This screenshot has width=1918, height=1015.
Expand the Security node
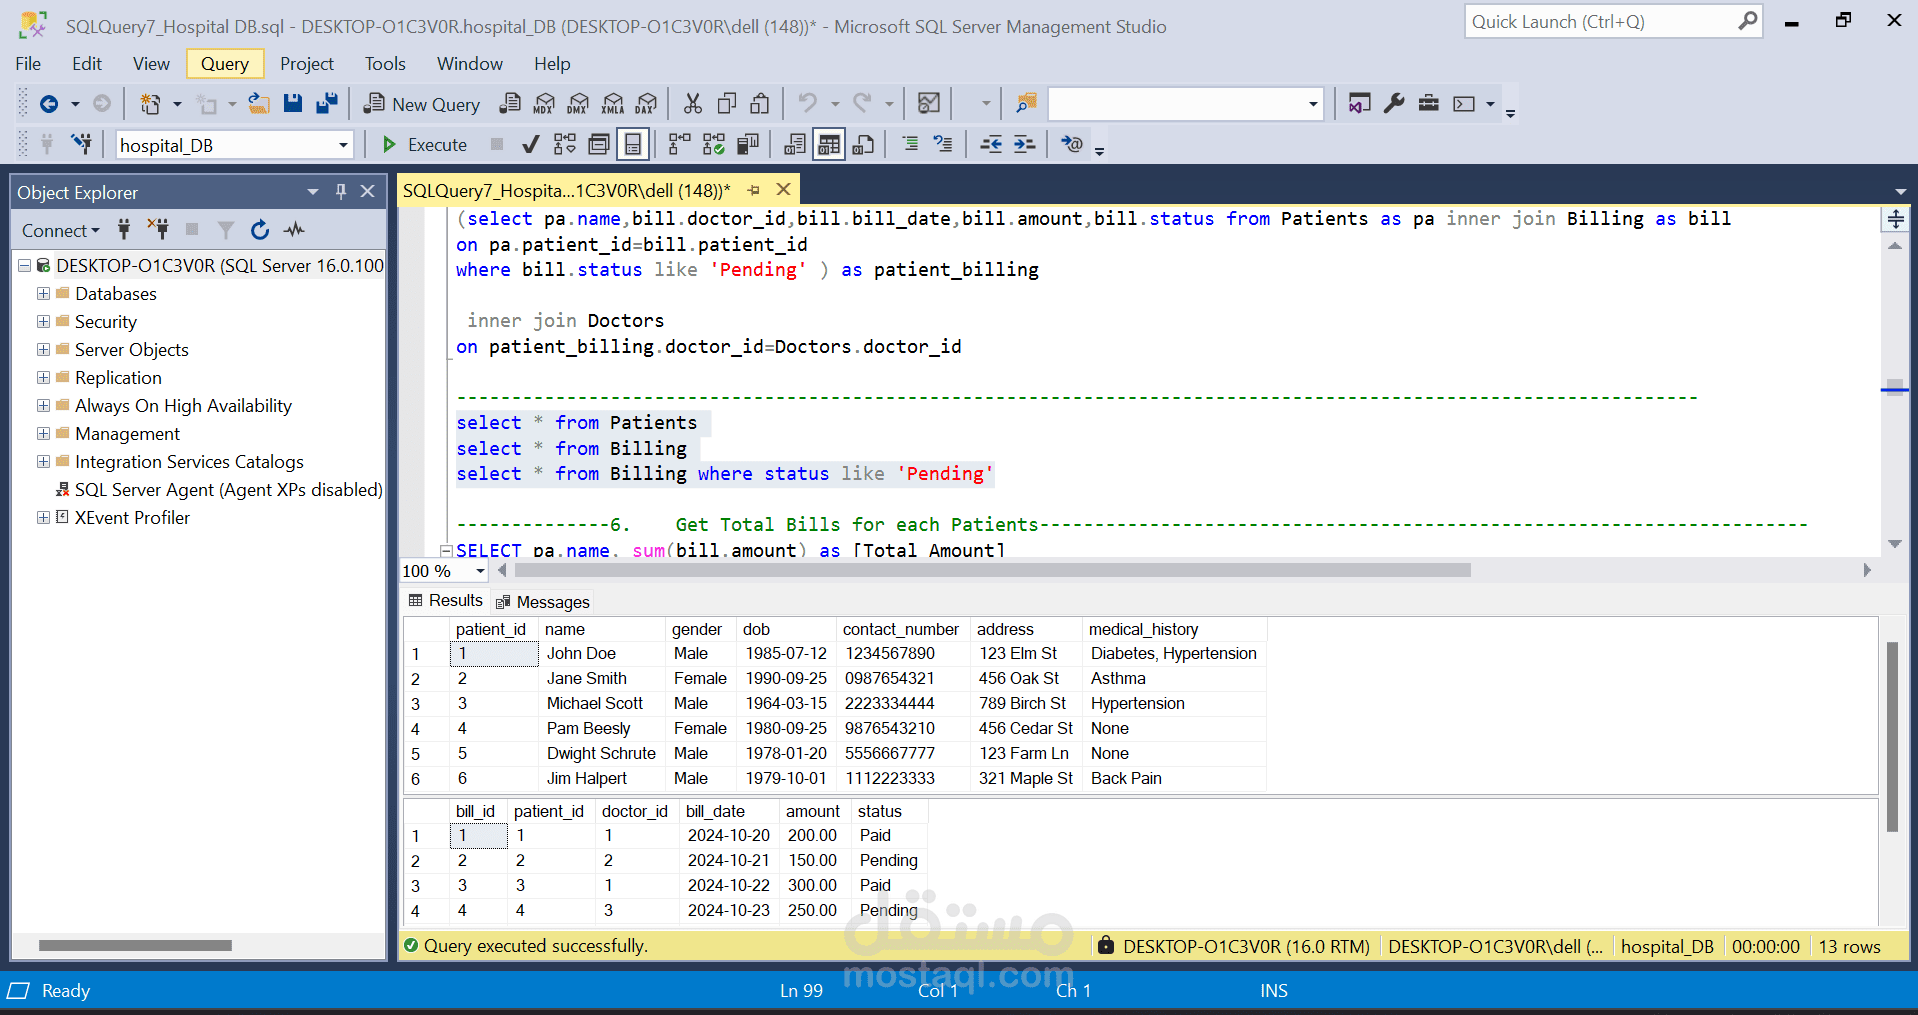[43, 322]
